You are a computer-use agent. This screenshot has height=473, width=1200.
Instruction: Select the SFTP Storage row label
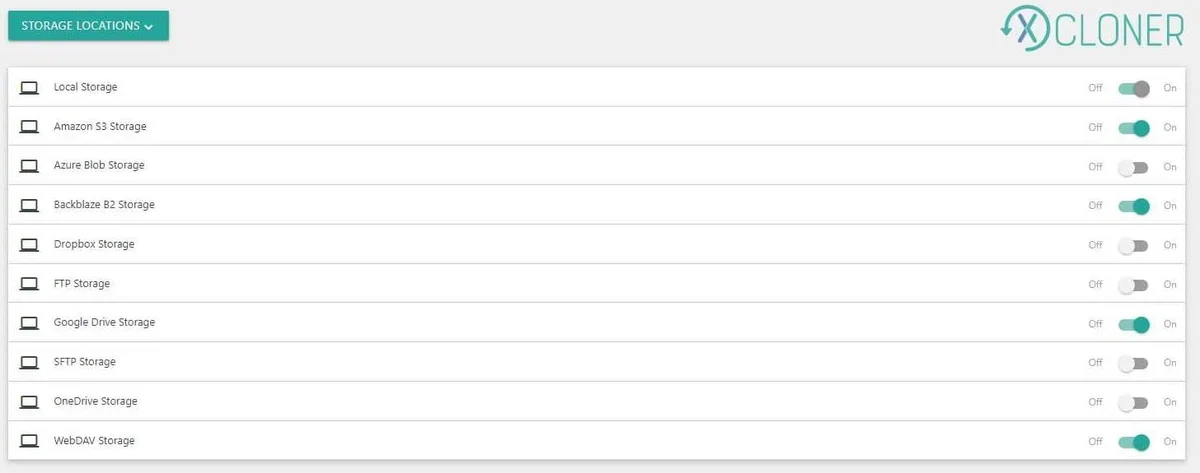(85, 362)
